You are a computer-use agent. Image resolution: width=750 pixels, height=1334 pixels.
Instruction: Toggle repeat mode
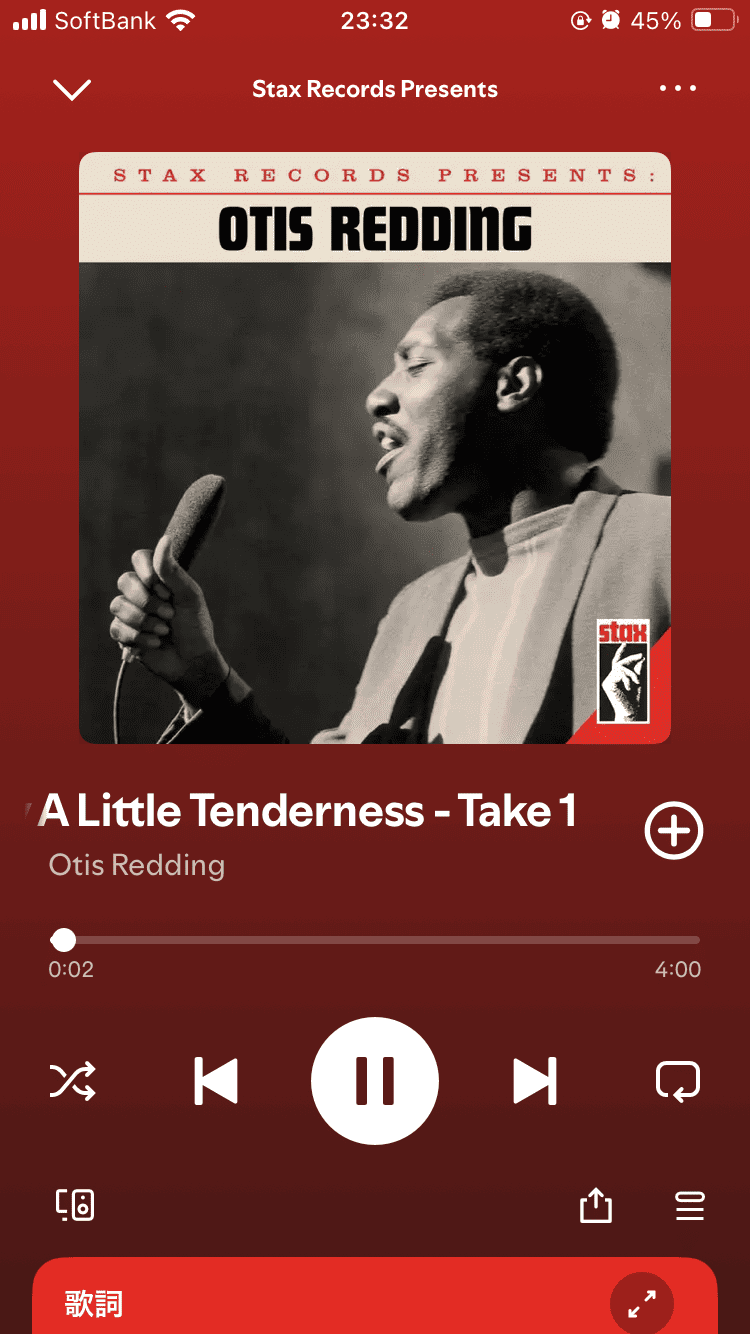pos(677,1081)
